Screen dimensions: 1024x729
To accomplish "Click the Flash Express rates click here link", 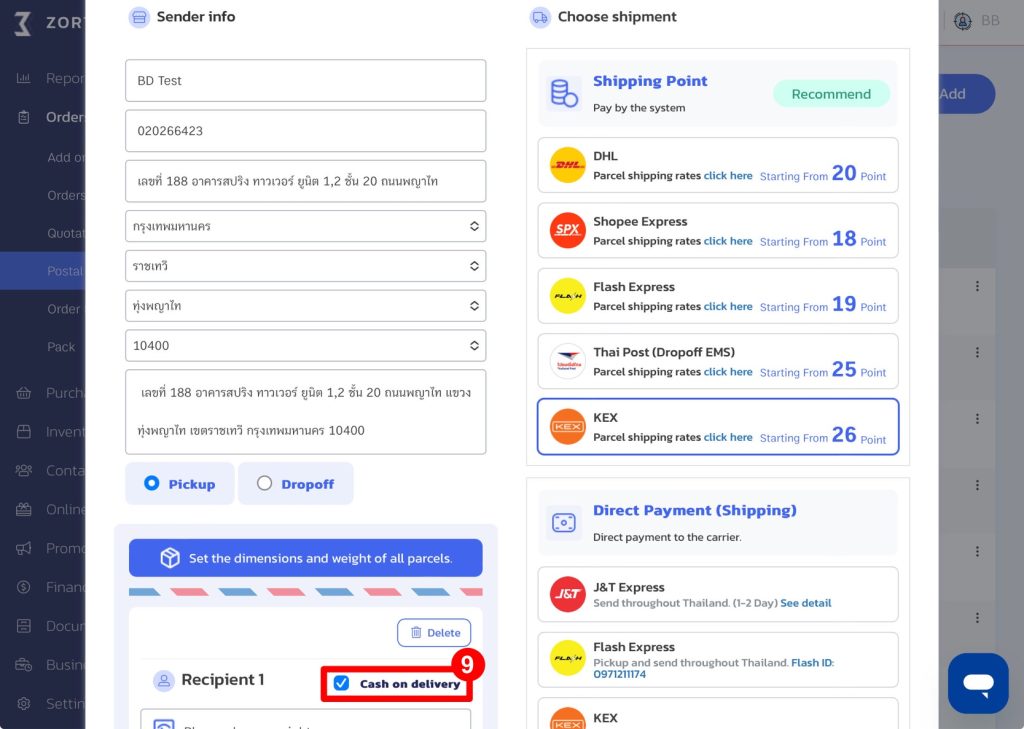I will (728, 306).
